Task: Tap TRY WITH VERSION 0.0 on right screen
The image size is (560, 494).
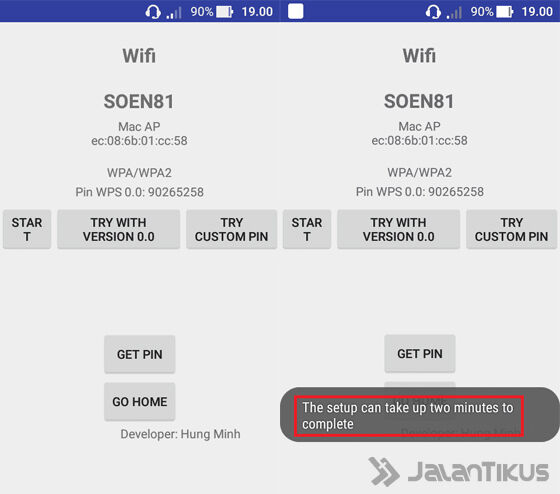Action: point(399,229)
